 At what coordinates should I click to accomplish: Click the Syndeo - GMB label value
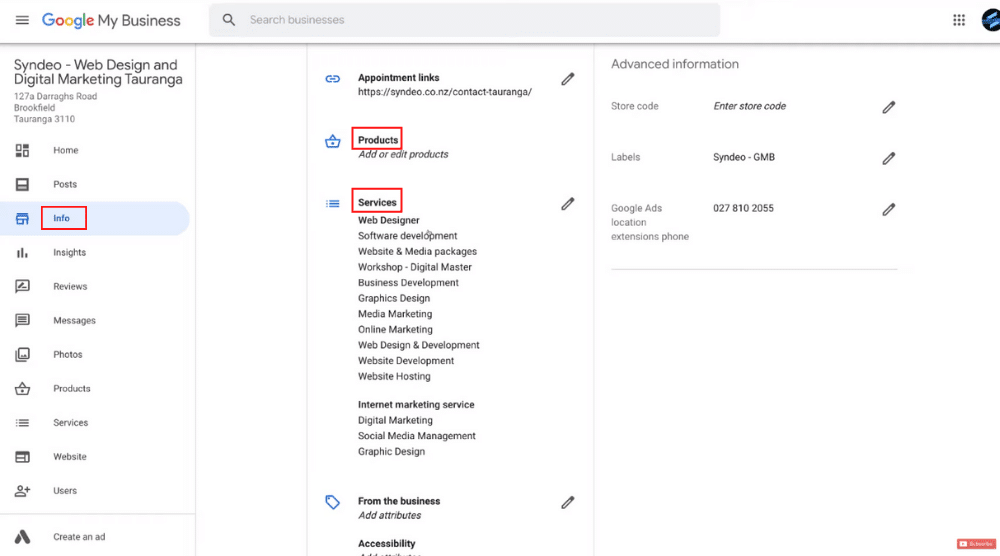744,157
